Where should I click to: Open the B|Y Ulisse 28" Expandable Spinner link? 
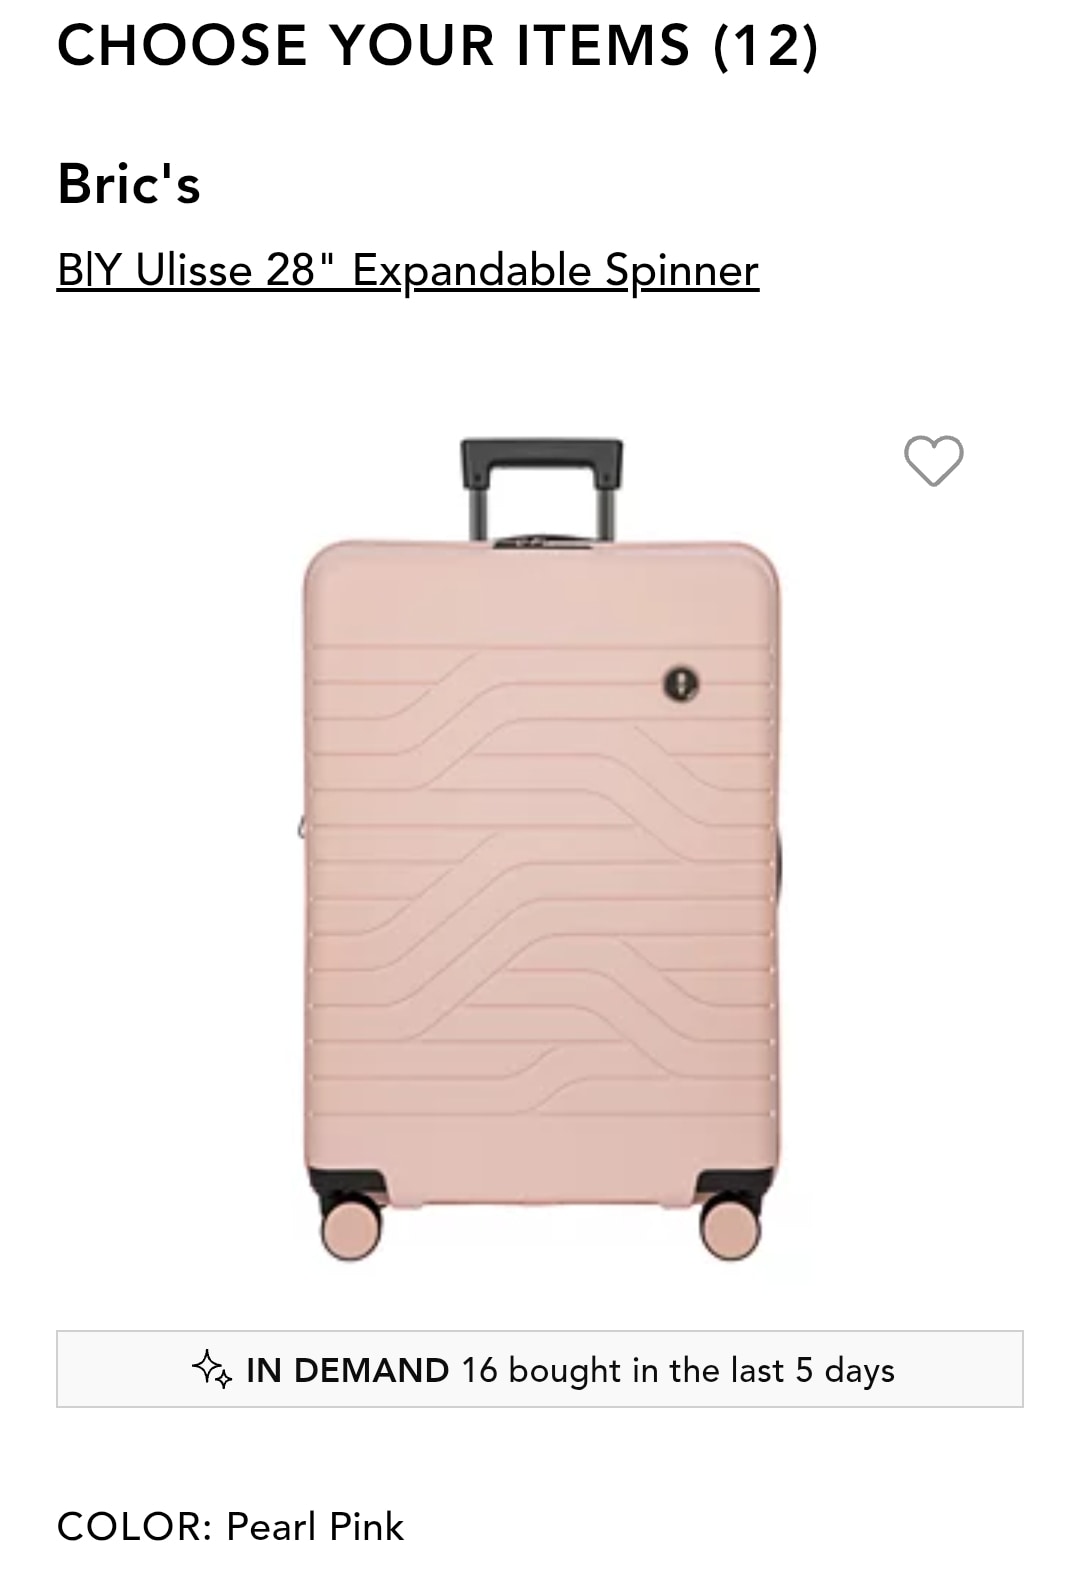(x=408, y=270)
